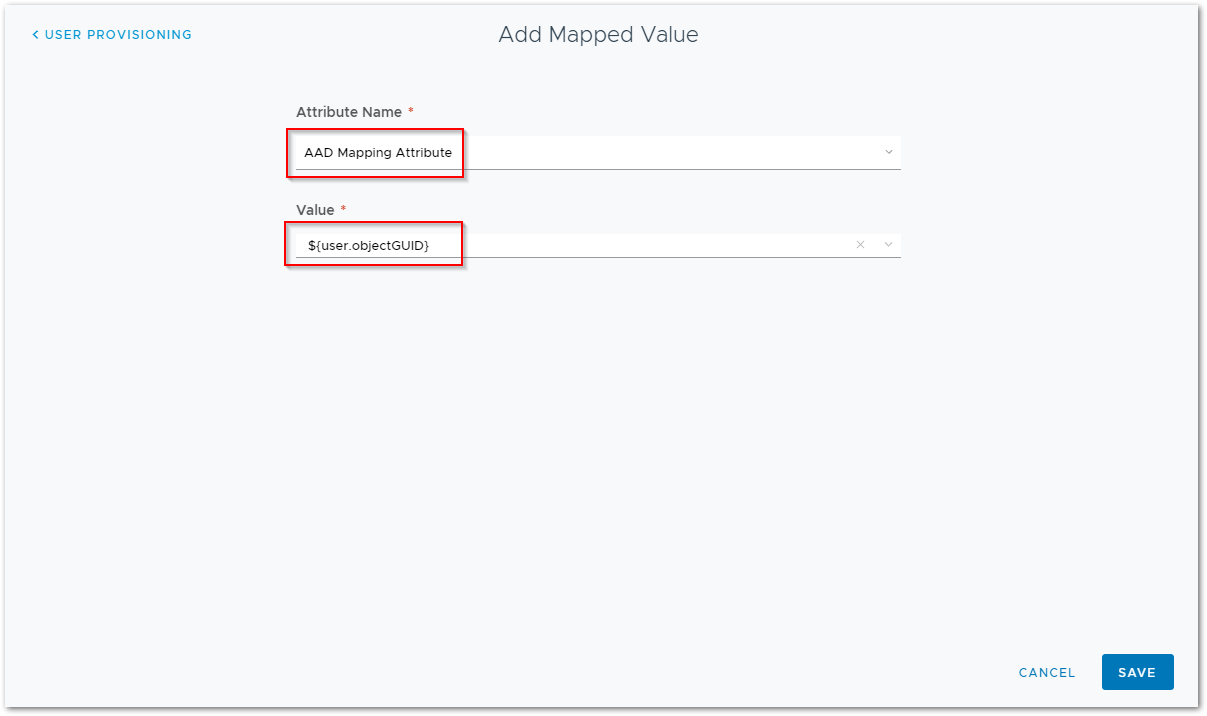Click the Add Mapped Value heading

tap(598, 35)
